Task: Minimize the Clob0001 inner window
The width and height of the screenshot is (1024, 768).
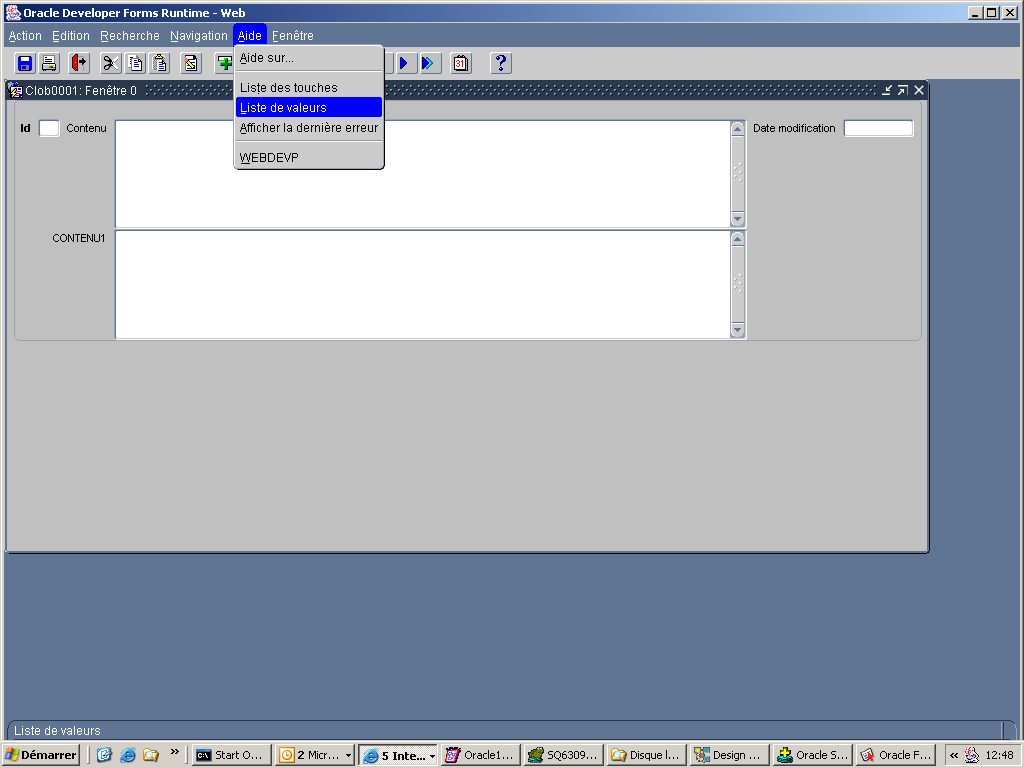Action: pos(887,90)
